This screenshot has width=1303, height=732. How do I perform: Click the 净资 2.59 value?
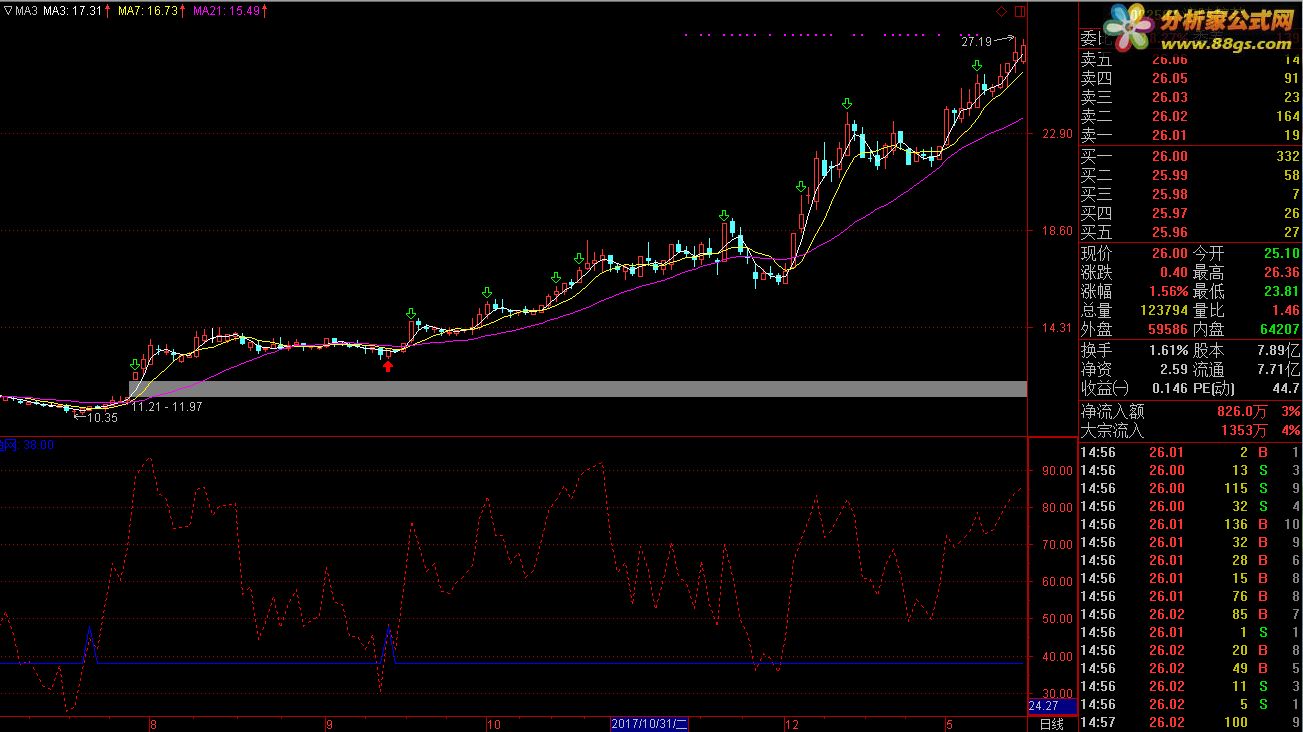click(x=1174, y=370)
